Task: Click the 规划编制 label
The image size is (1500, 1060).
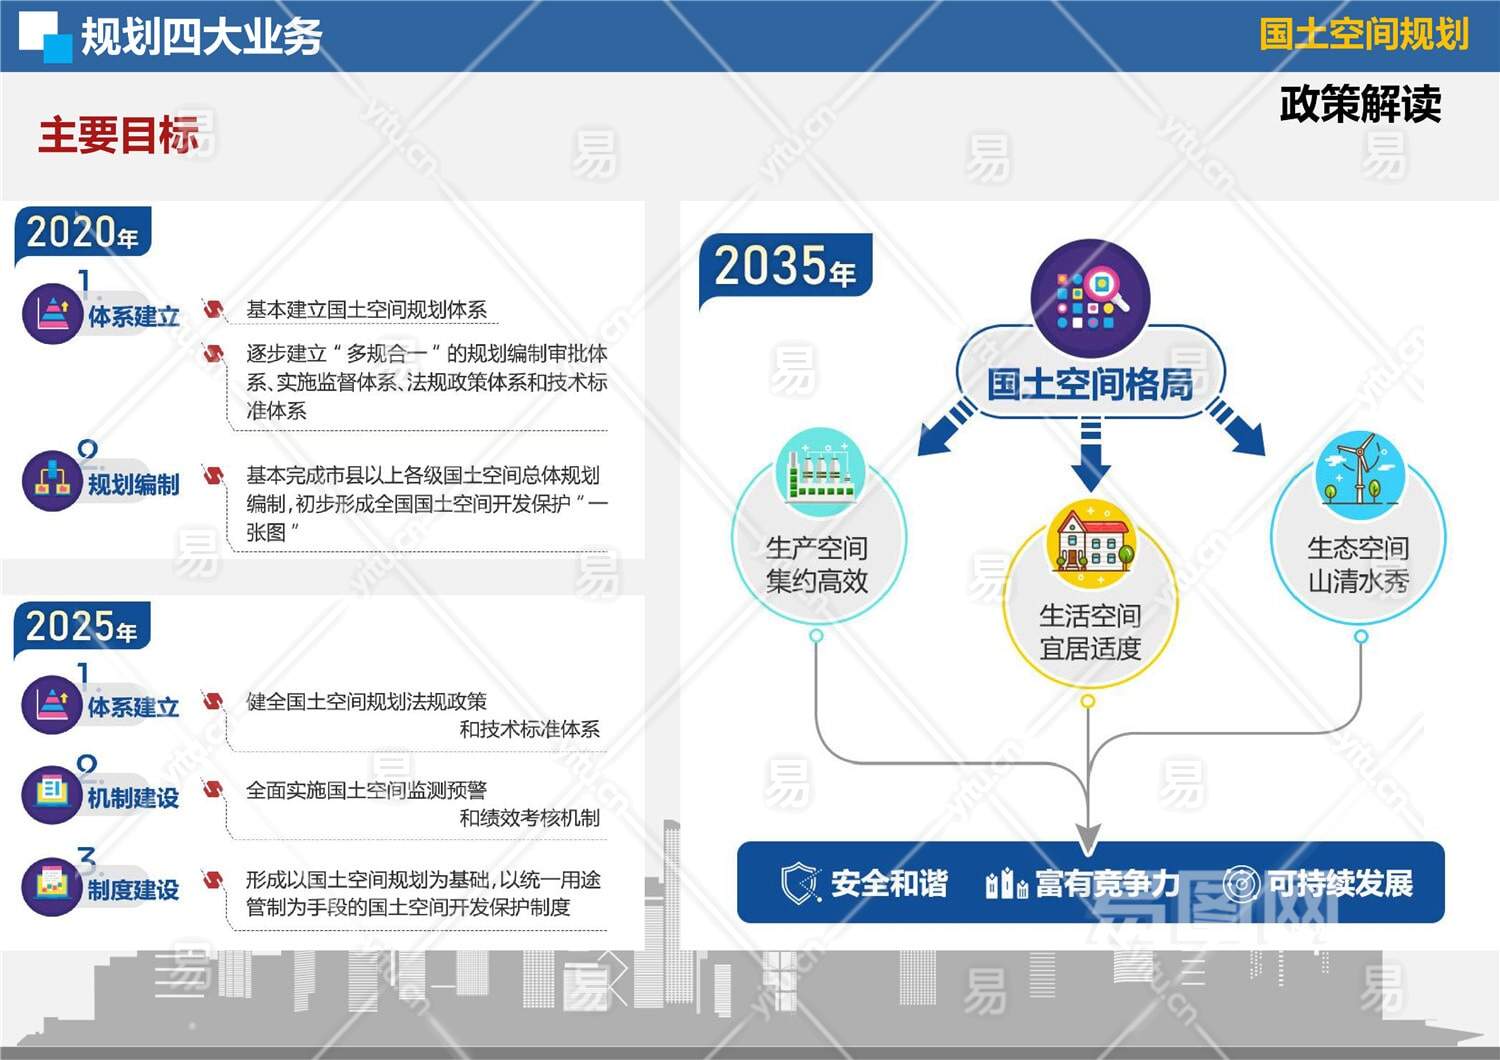Action: [134, 485]
